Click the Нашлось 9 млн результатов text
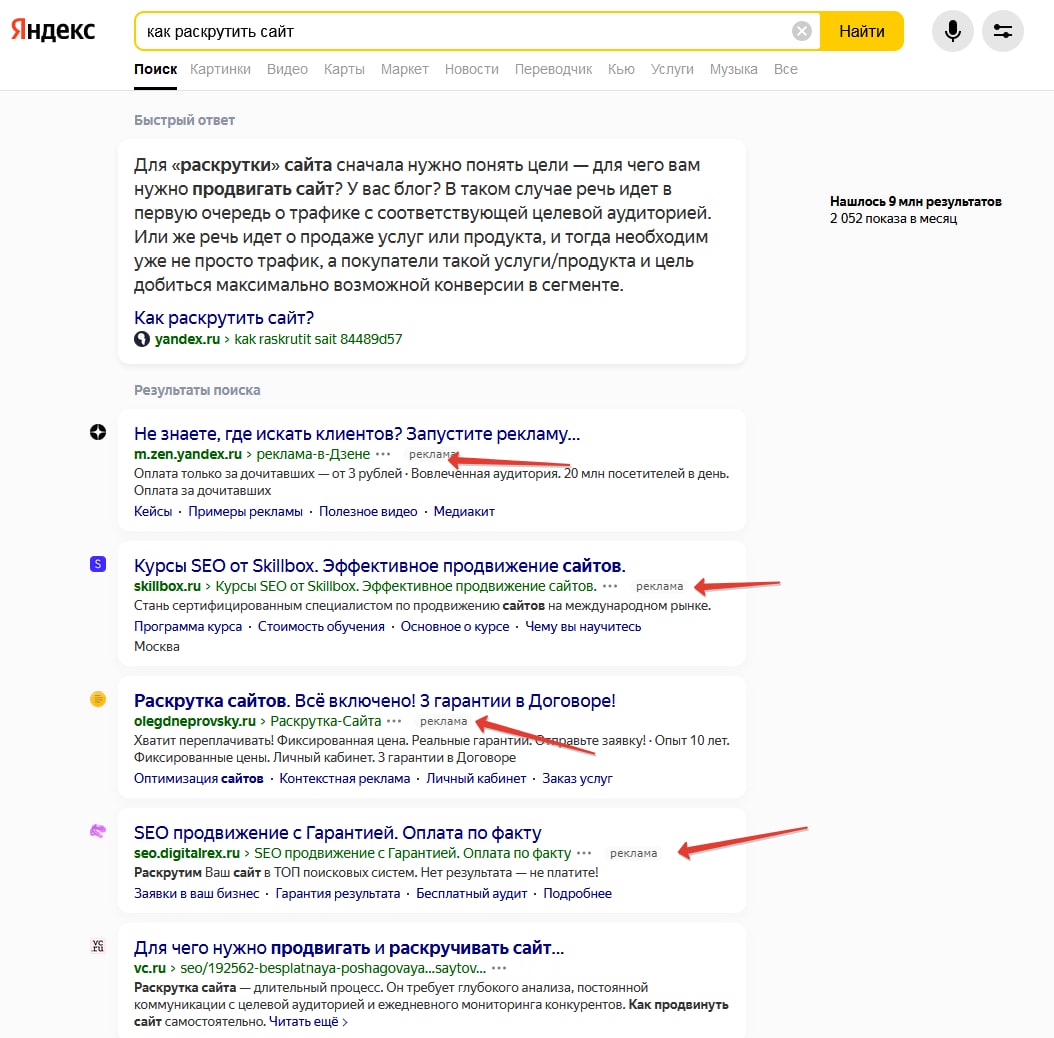 pyautogui.click(x=916, y=201)
